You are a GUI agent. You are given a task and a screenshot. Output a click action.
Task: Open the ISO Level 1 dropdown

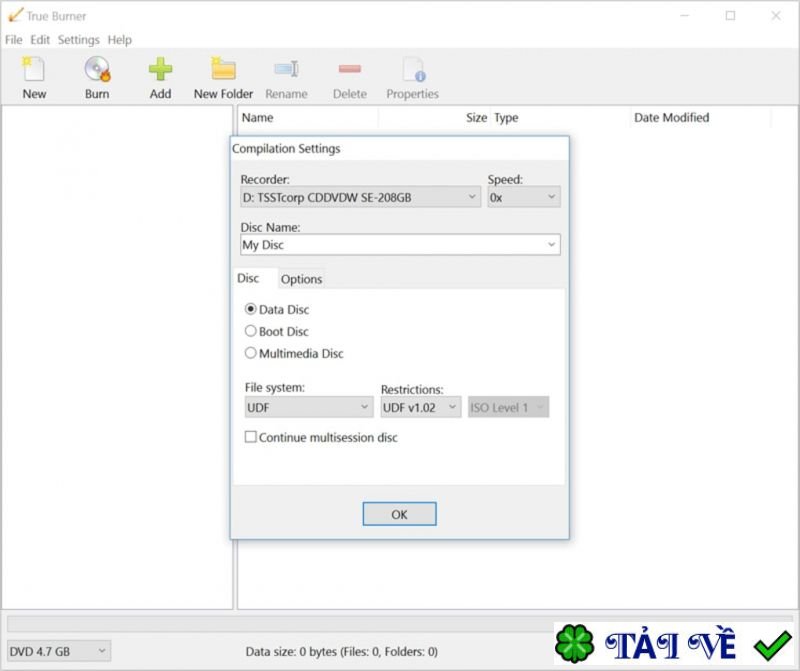tap(509, 407)
